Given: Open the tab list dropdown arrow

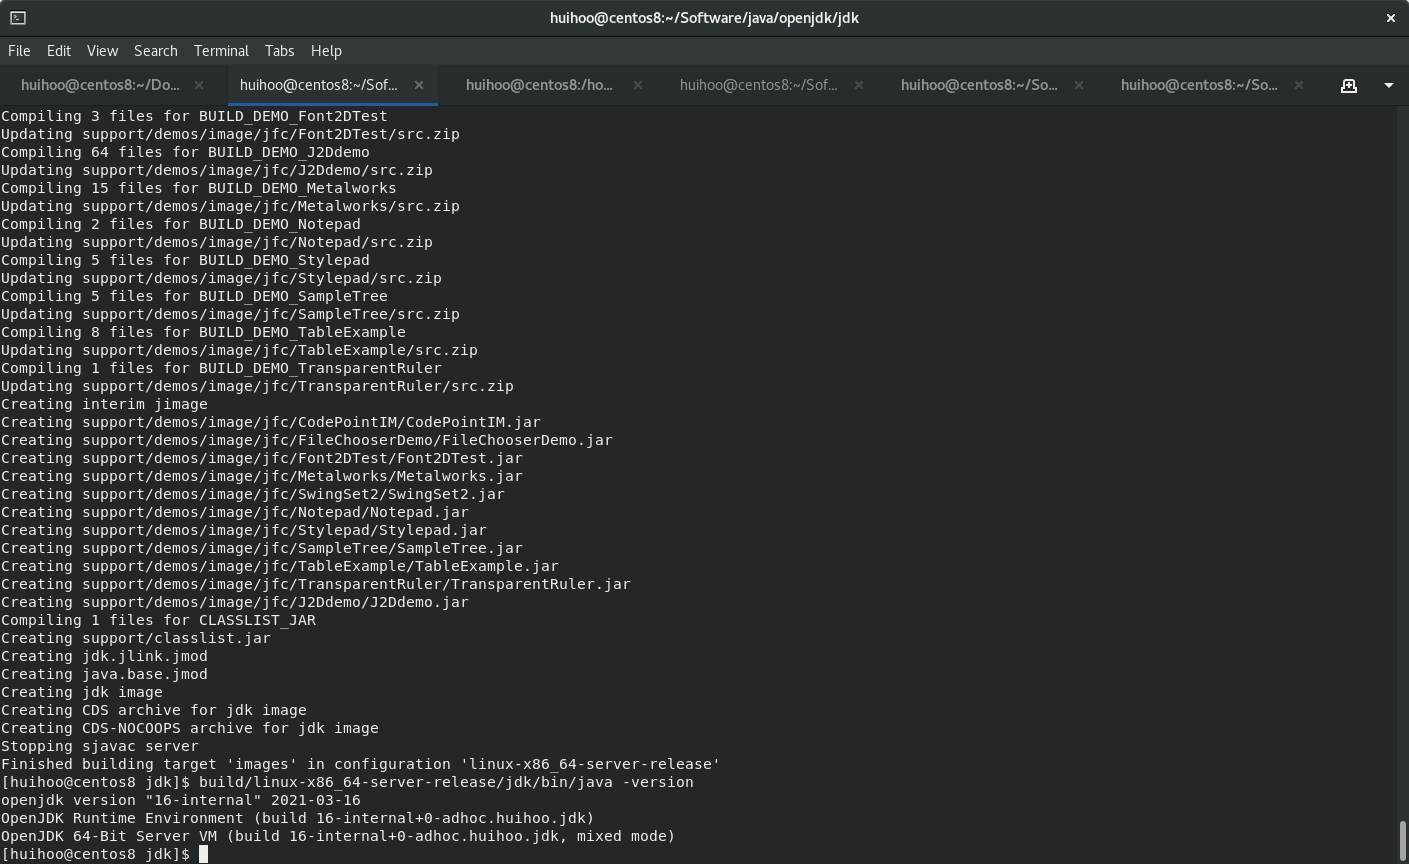Looking at the screenshot, I should (1388, 85).
